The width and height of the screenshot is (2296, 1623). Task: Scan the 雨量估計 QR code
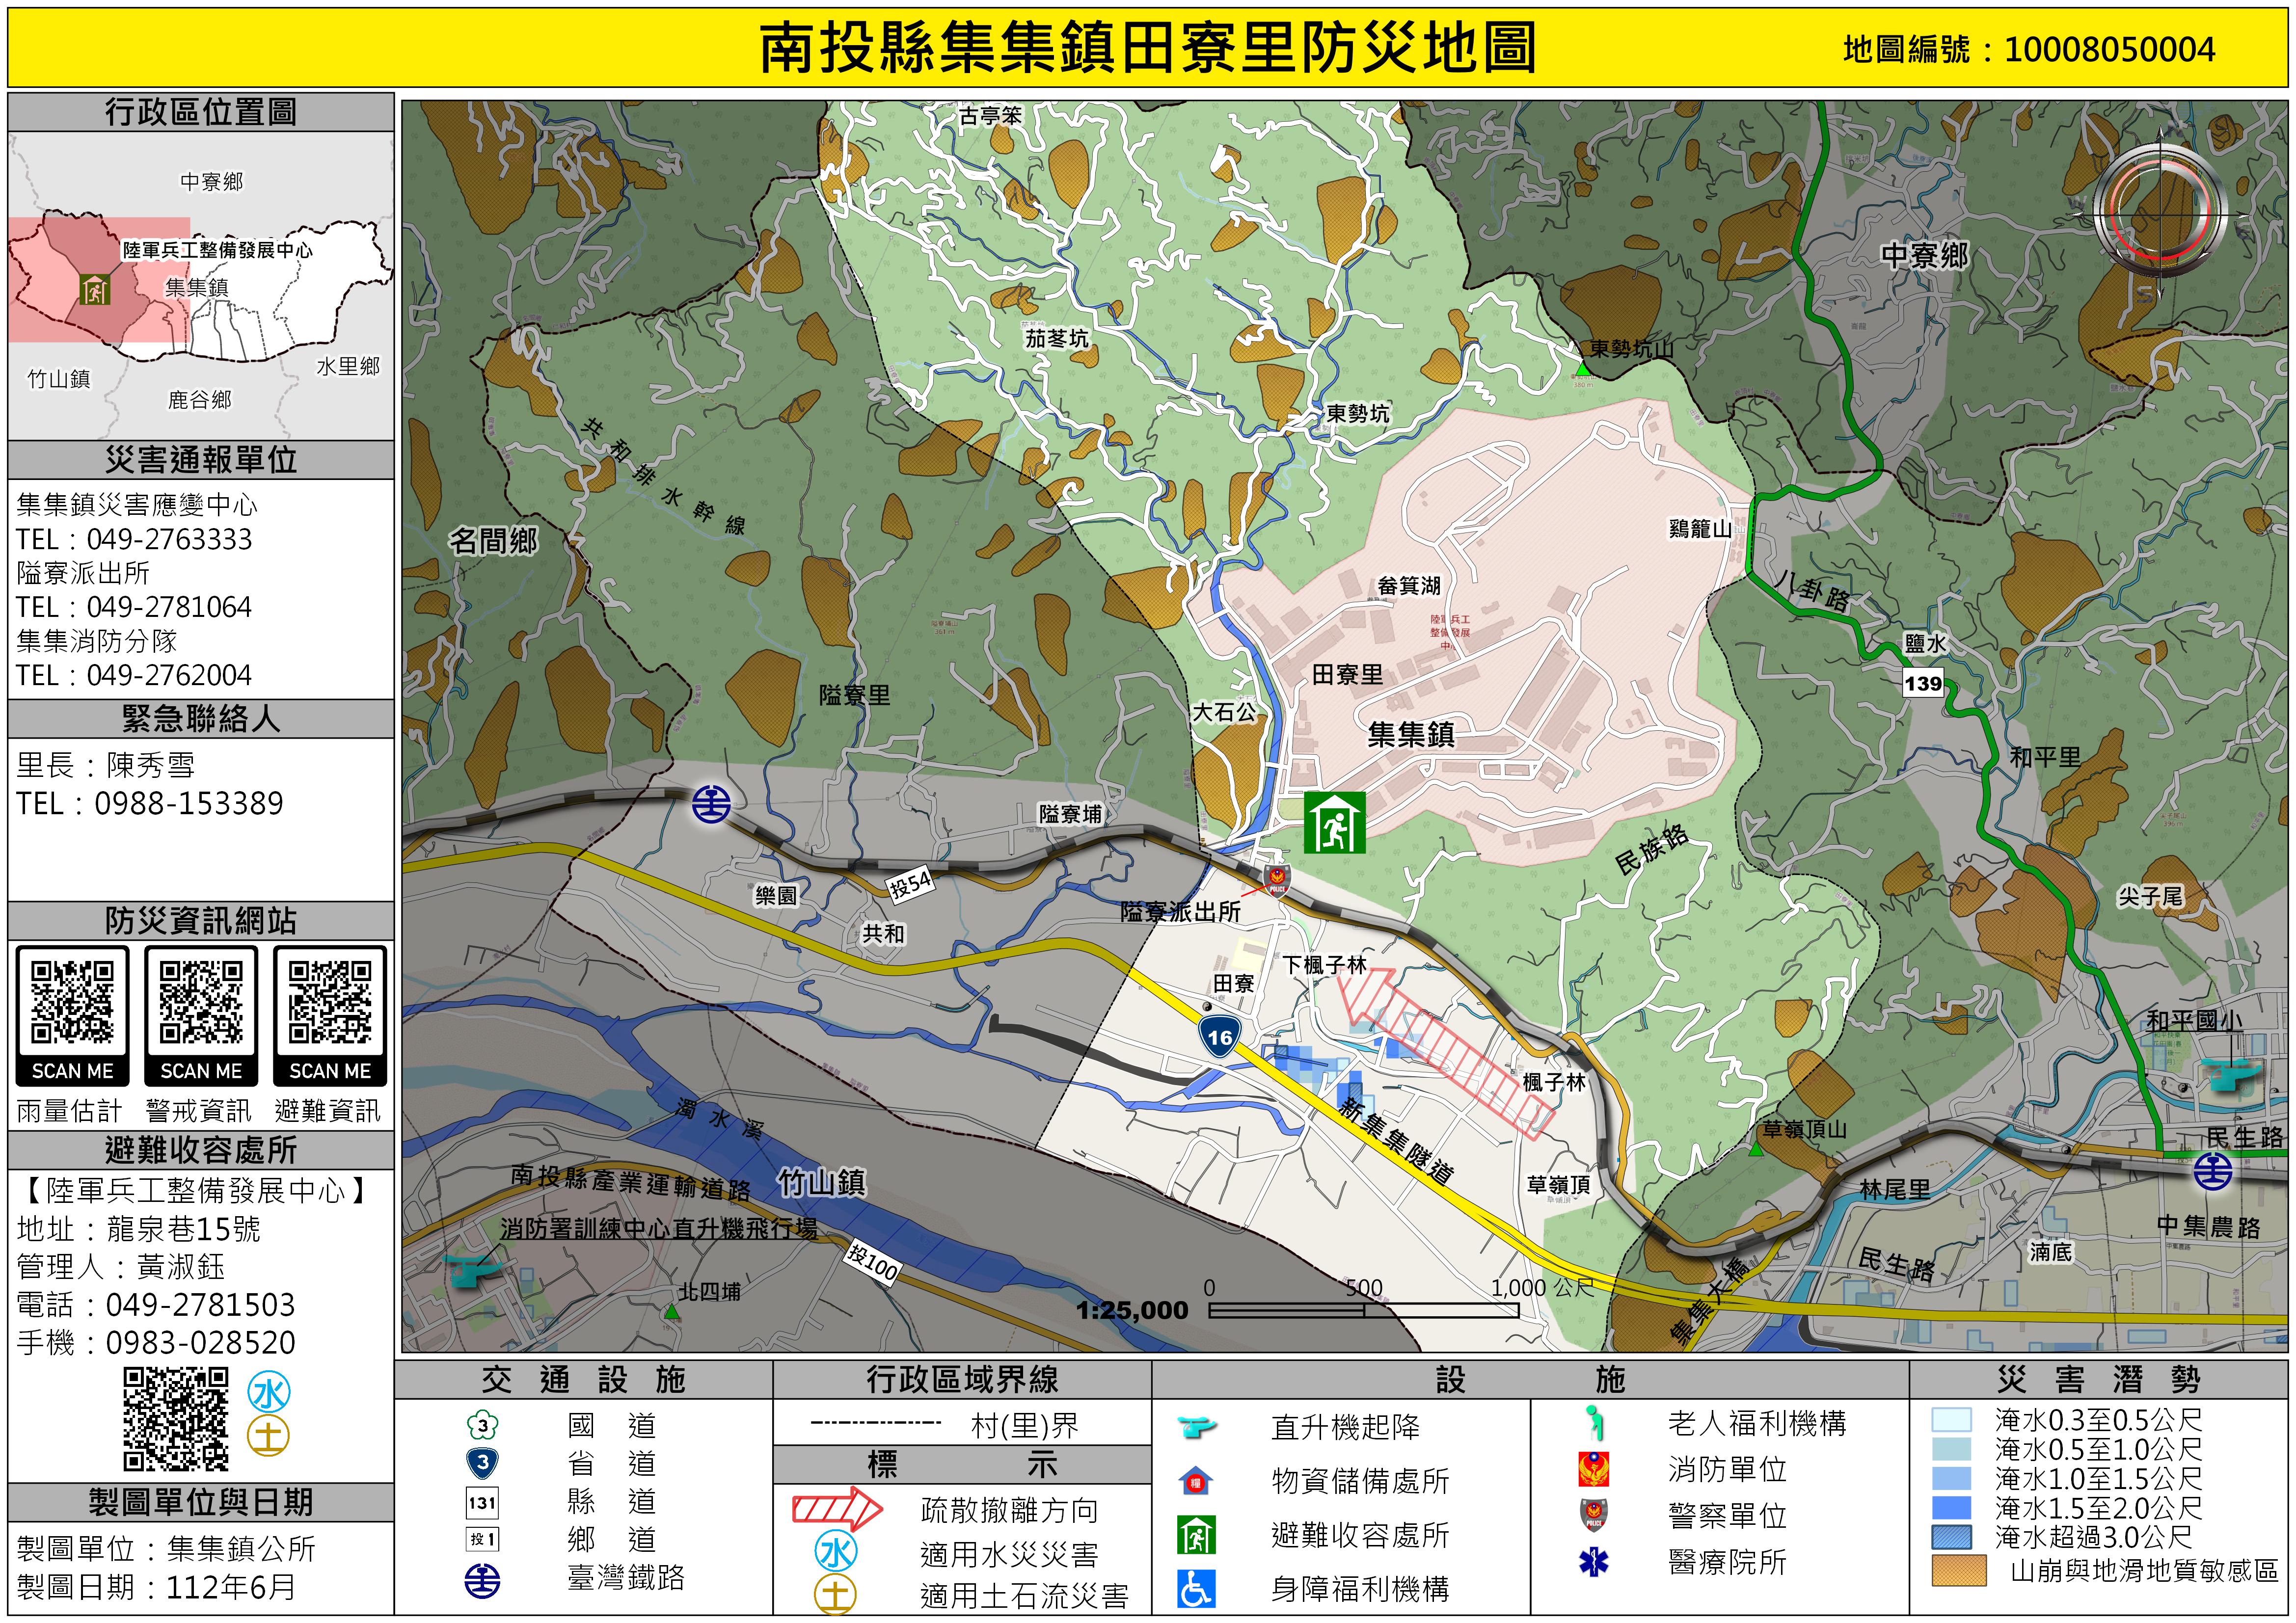tap(72, 1003)
